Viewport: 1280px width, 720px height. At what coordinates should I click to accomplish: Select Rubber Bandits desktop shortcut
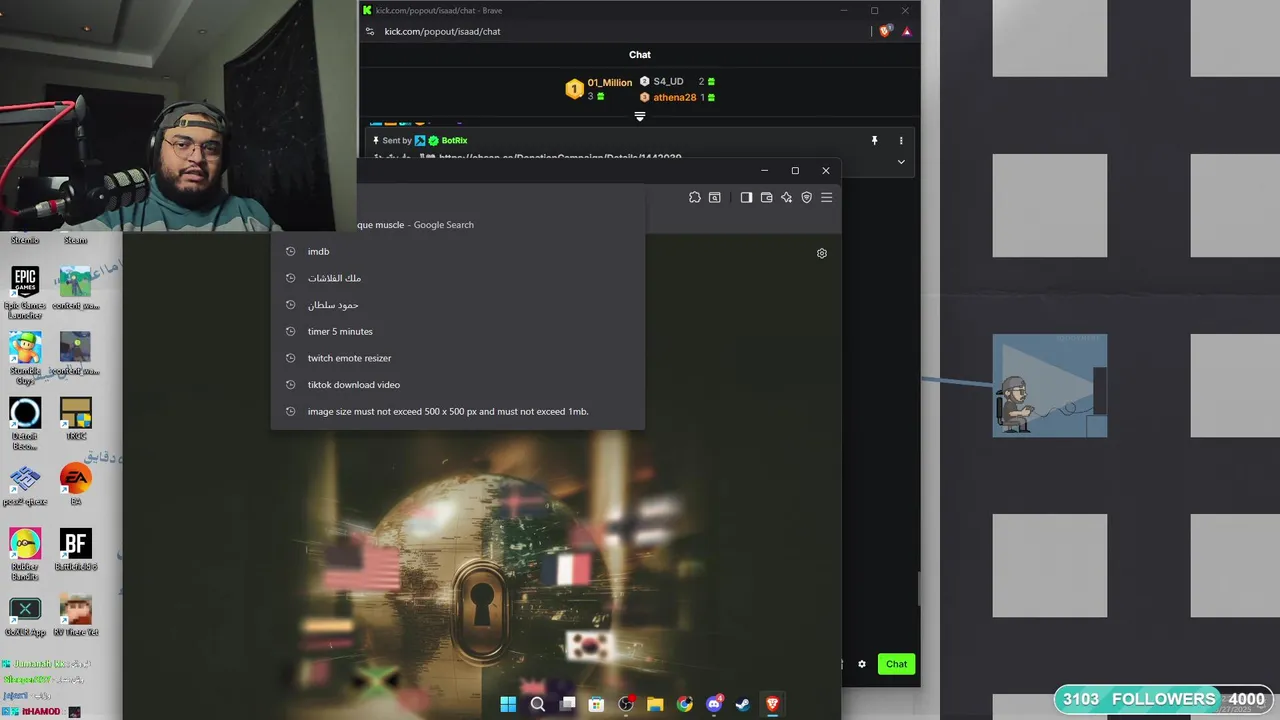25,554
